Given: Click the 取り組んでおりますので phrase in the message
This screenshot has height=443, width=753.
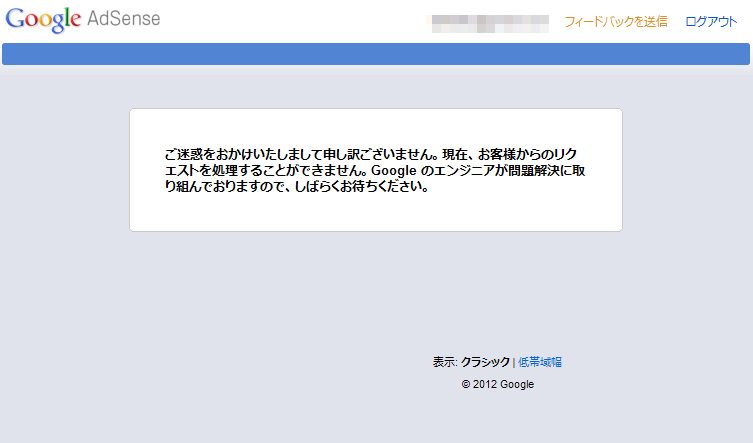Looking at the screenshot, I should coord(214,187).
